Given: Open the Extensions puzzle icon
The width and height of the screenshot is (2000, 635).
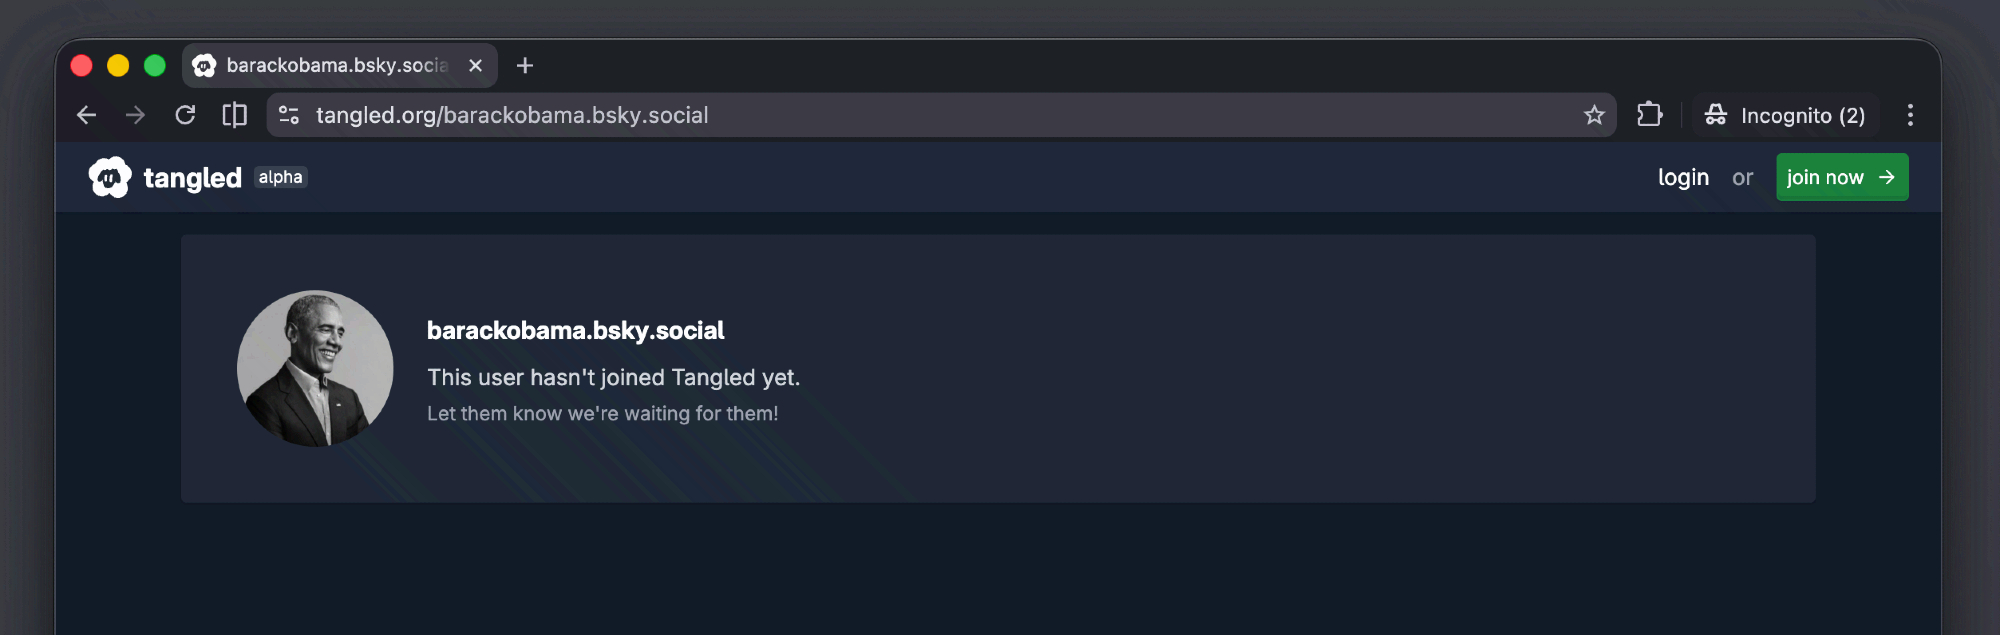Looking at the screenshot, I should [1649, 115].
